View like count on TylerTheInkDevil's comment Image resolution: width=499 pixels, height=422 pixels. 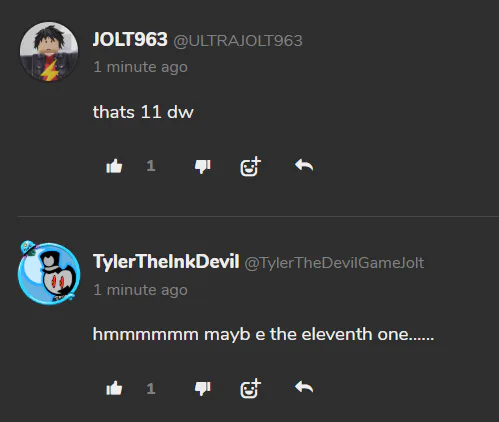point(151,388)
